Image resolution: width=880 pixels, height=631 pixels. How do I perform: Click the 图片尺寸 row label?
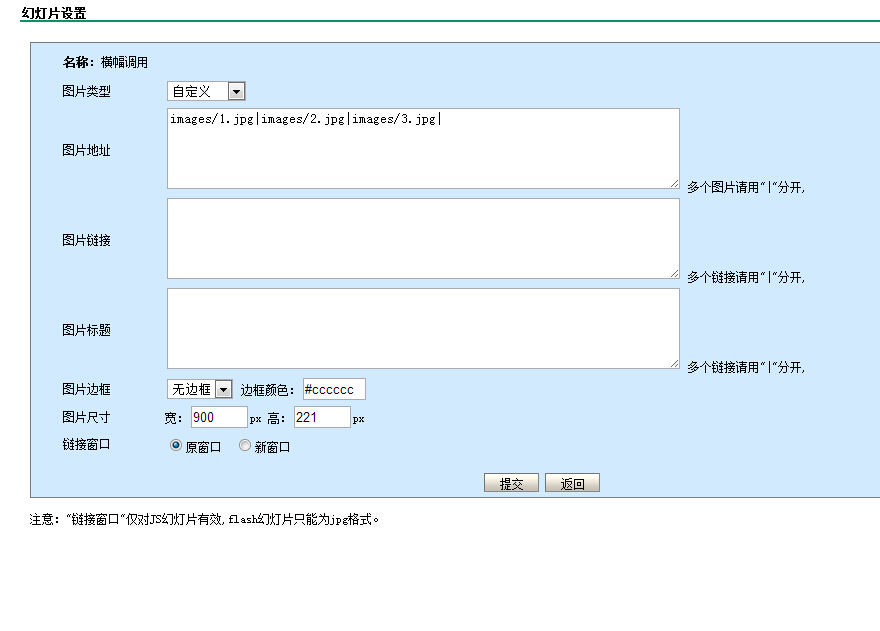click(86, 418)
